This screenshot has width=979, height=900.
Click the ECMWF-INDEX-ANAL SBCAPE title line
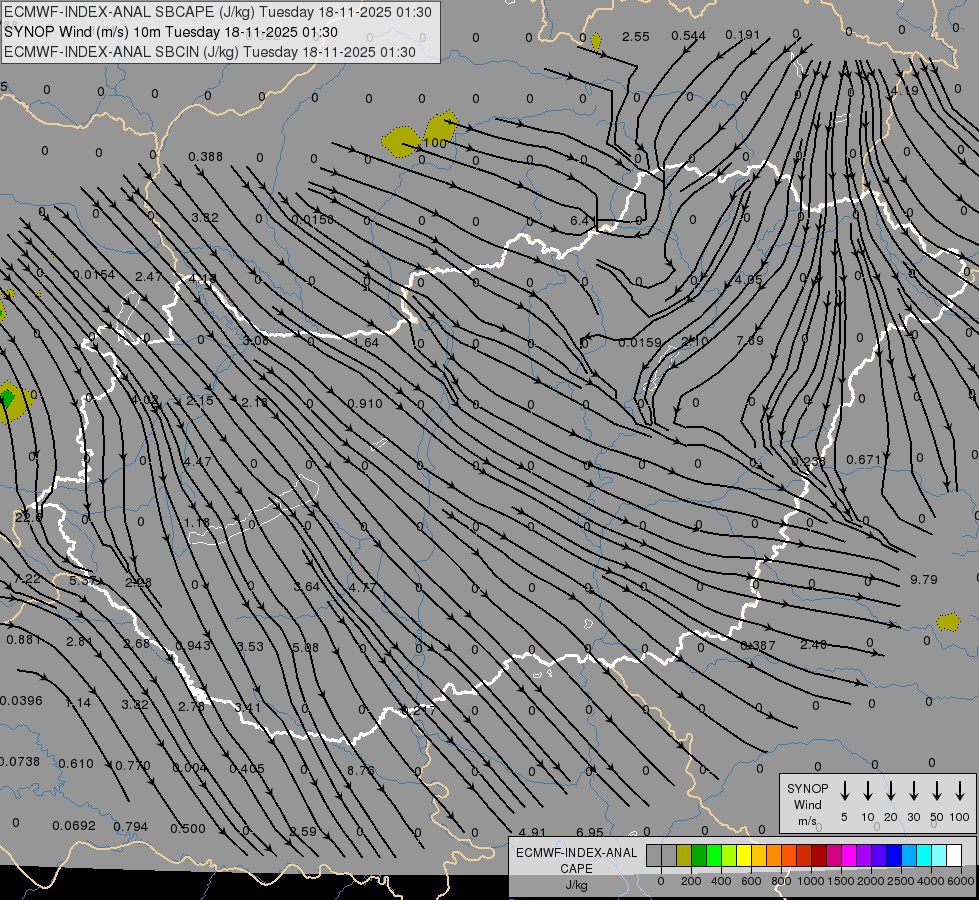point(218,12)
